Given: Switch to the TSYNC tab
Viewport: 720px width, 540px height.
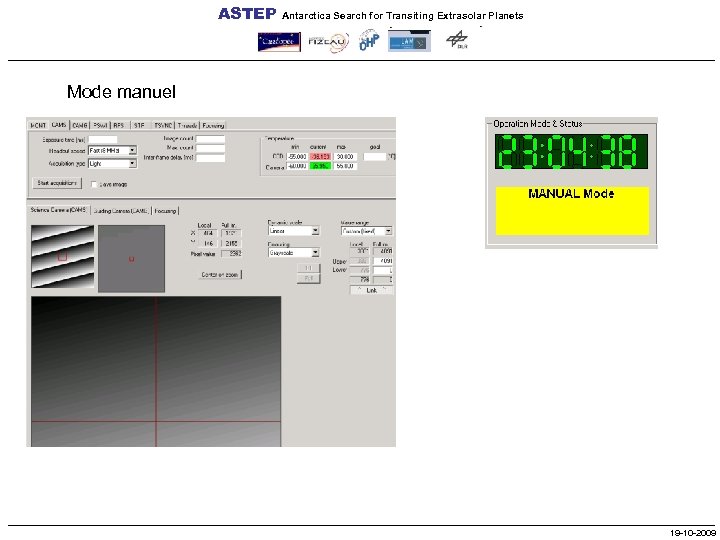Looking at the screenshot, I should (x=163, y=125).
